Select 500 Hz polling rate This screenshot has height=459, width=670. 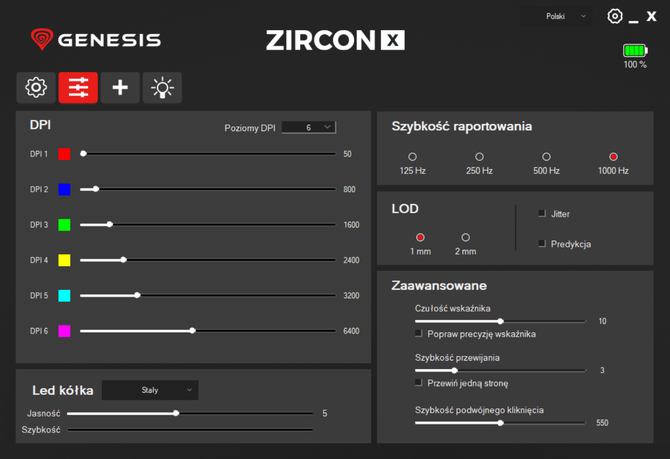[x=546, y=157]
